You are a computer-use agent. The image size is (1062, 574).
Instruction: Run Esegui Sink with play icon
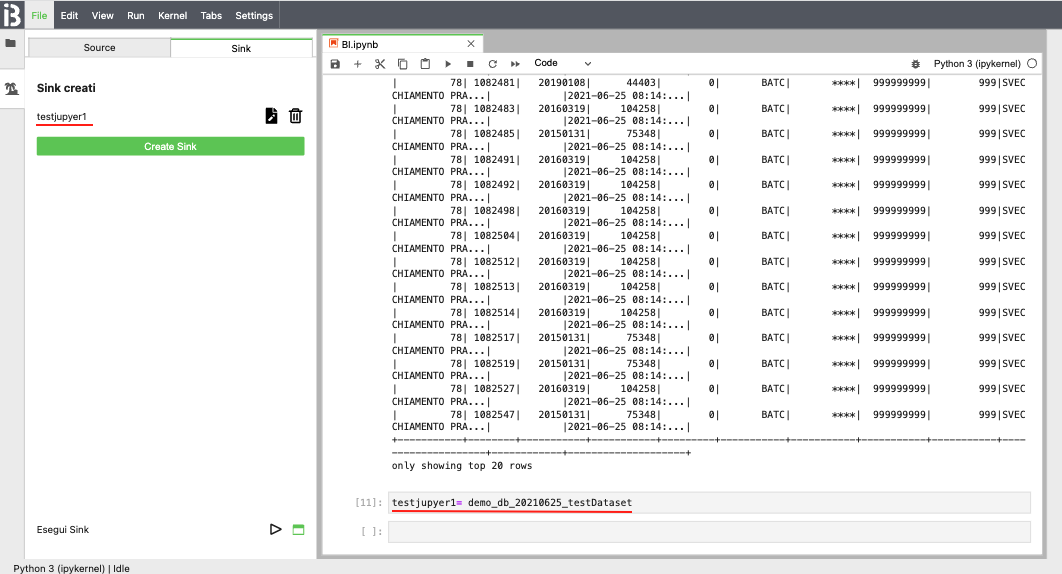pos(275,529)
